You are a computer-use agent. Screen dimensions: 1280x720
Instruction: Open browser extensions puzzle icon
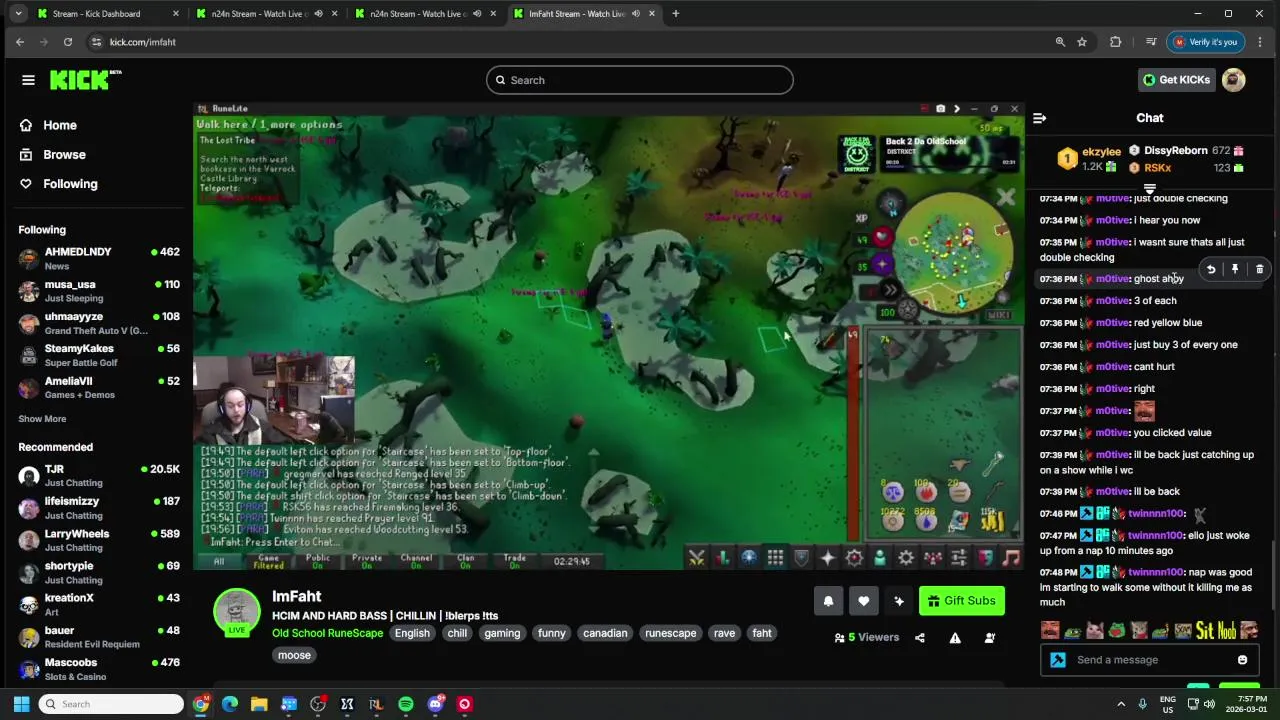(1116, 42)
